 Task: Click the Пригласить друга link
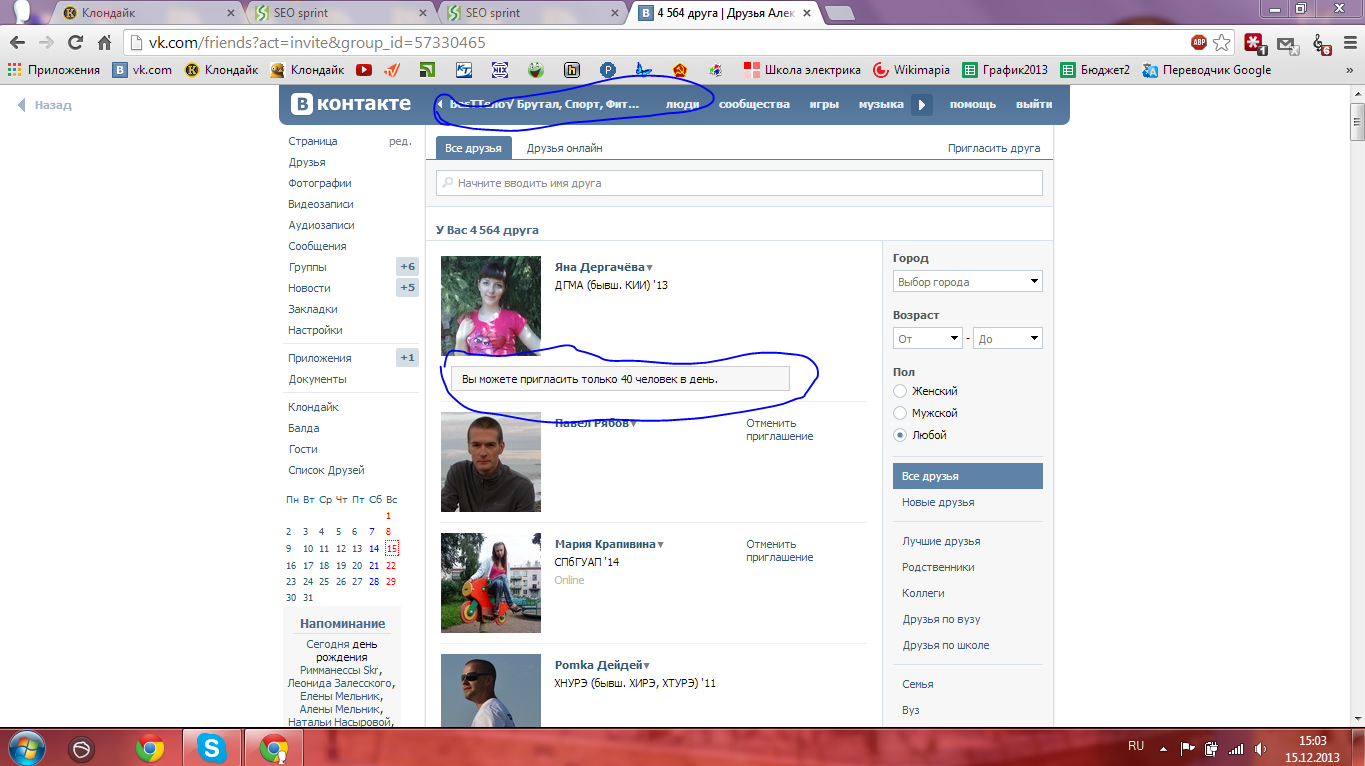pos(994,148)
